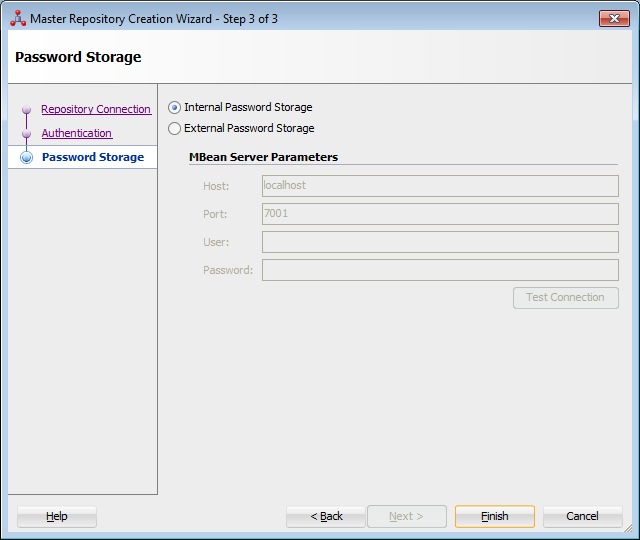Select Internal Password Storage option
This screenshot has height=540, width=640.
(174, 107)
